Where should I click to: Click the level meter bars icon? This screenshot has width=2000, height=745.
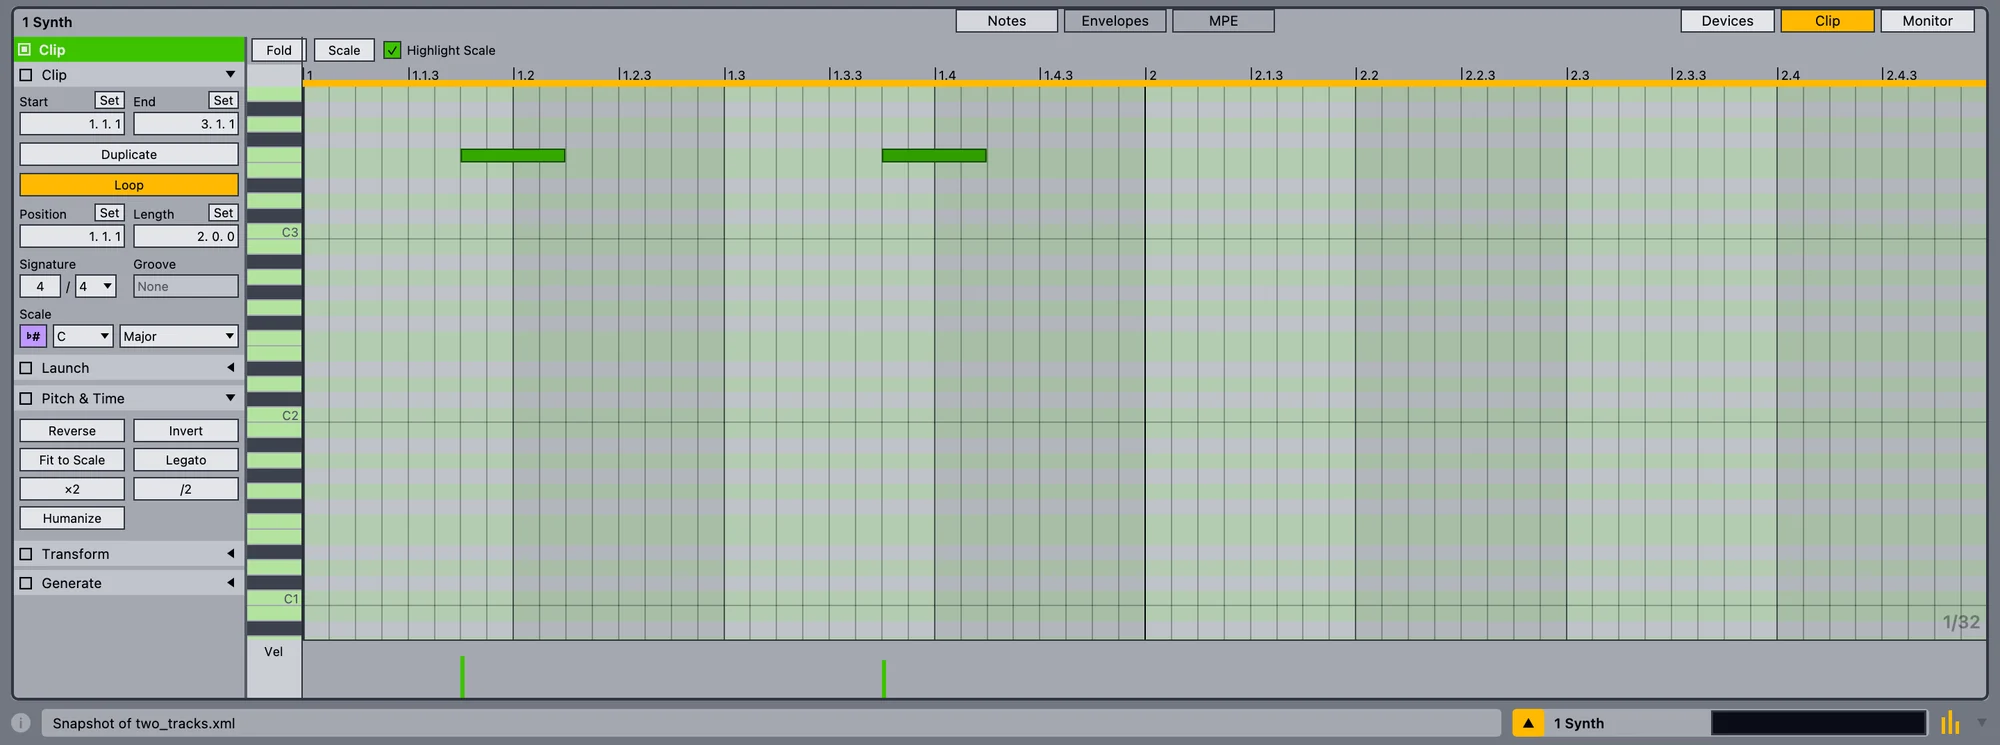click(1950, 723)
